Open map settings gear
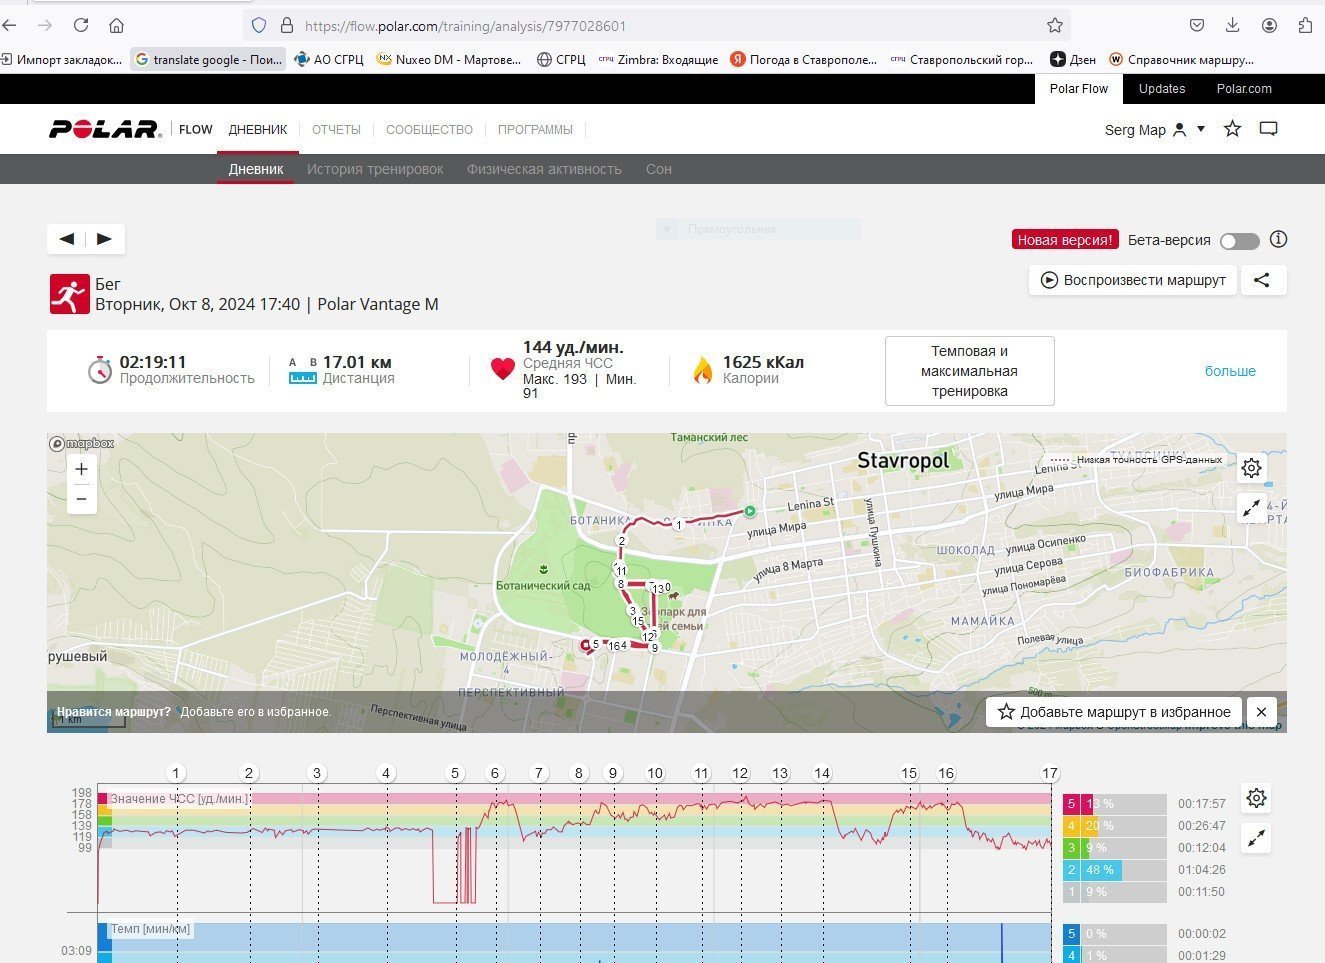Screen dimensions: 1325x963 [1252, 468]
